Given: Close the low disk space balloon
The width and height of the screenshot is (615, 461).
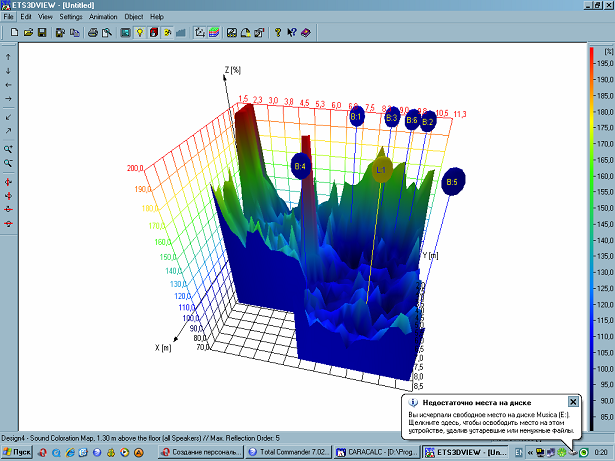Looking at the screenshot, I should click(x=573, y=402).
